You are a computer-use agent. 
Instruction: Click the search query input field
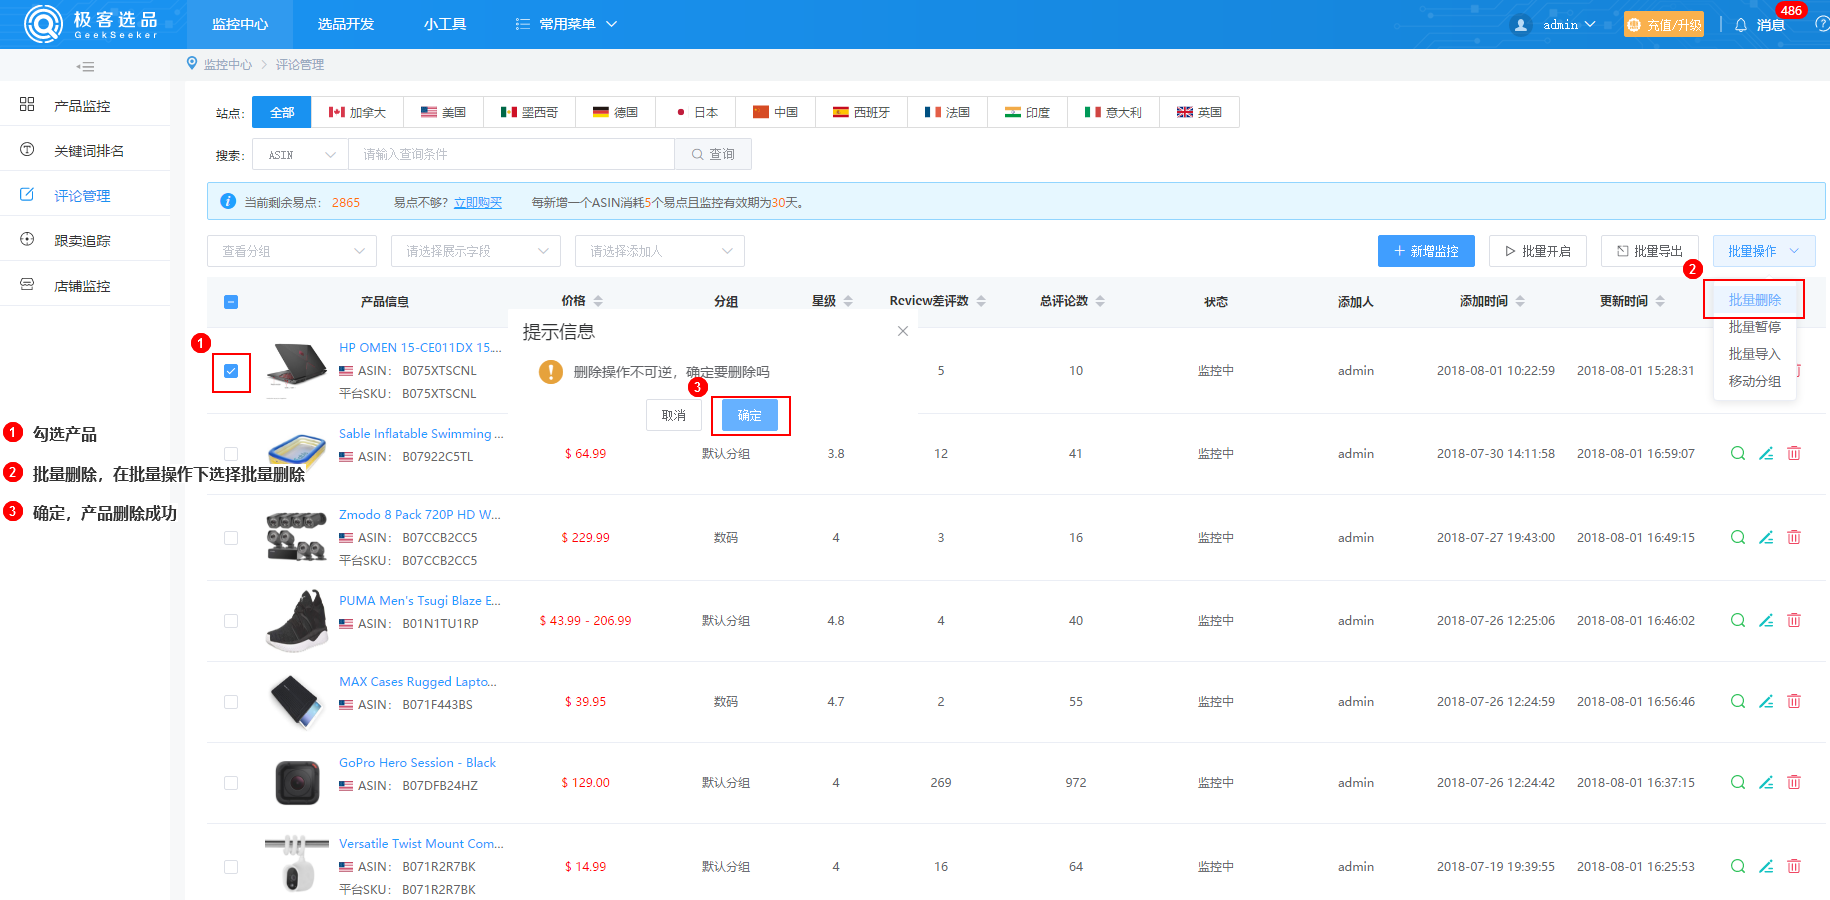[x=511, y=154]
